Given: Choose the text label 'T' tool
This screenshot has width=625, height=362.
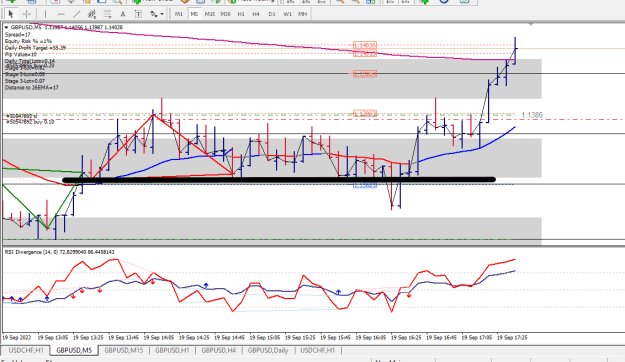Looking at the screenshot, I should pos(138,14).
